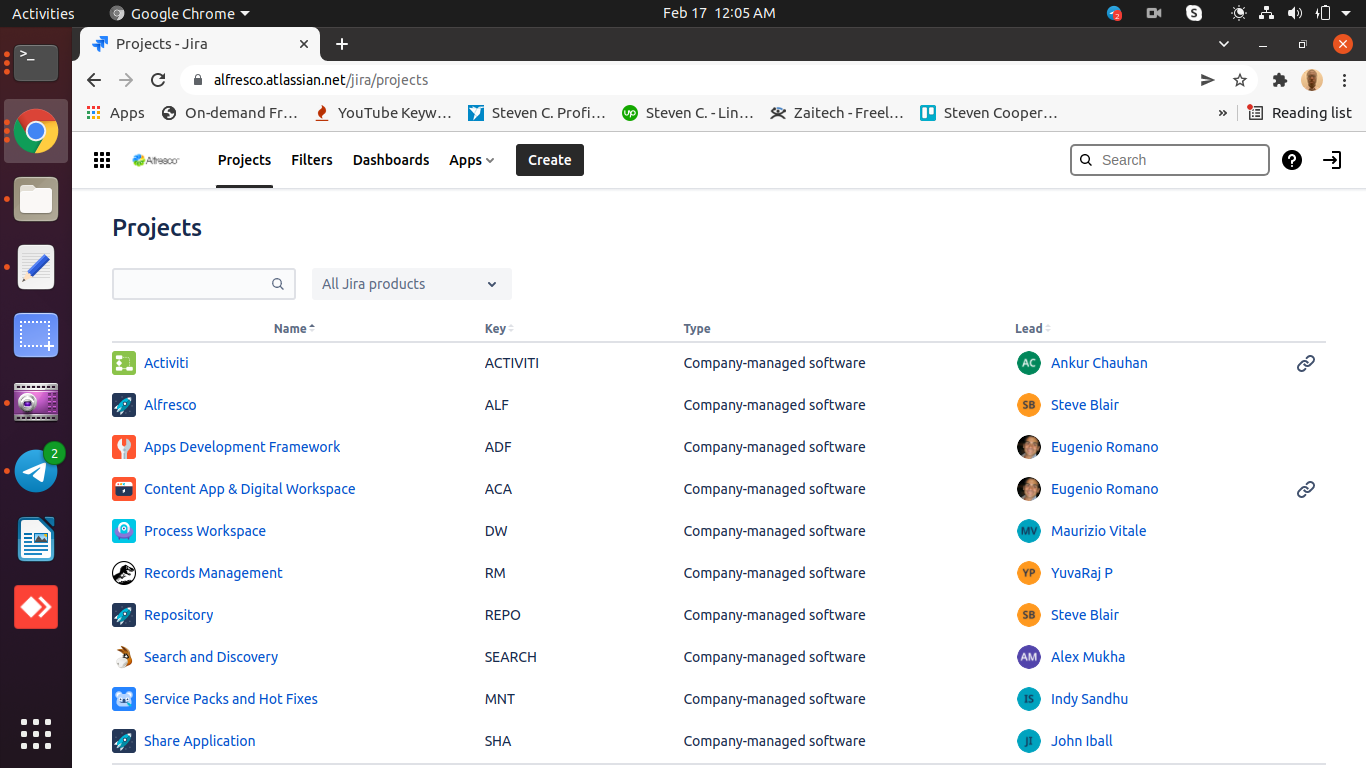Open the Jira app switcher grid icon

(x=102, y=160)
